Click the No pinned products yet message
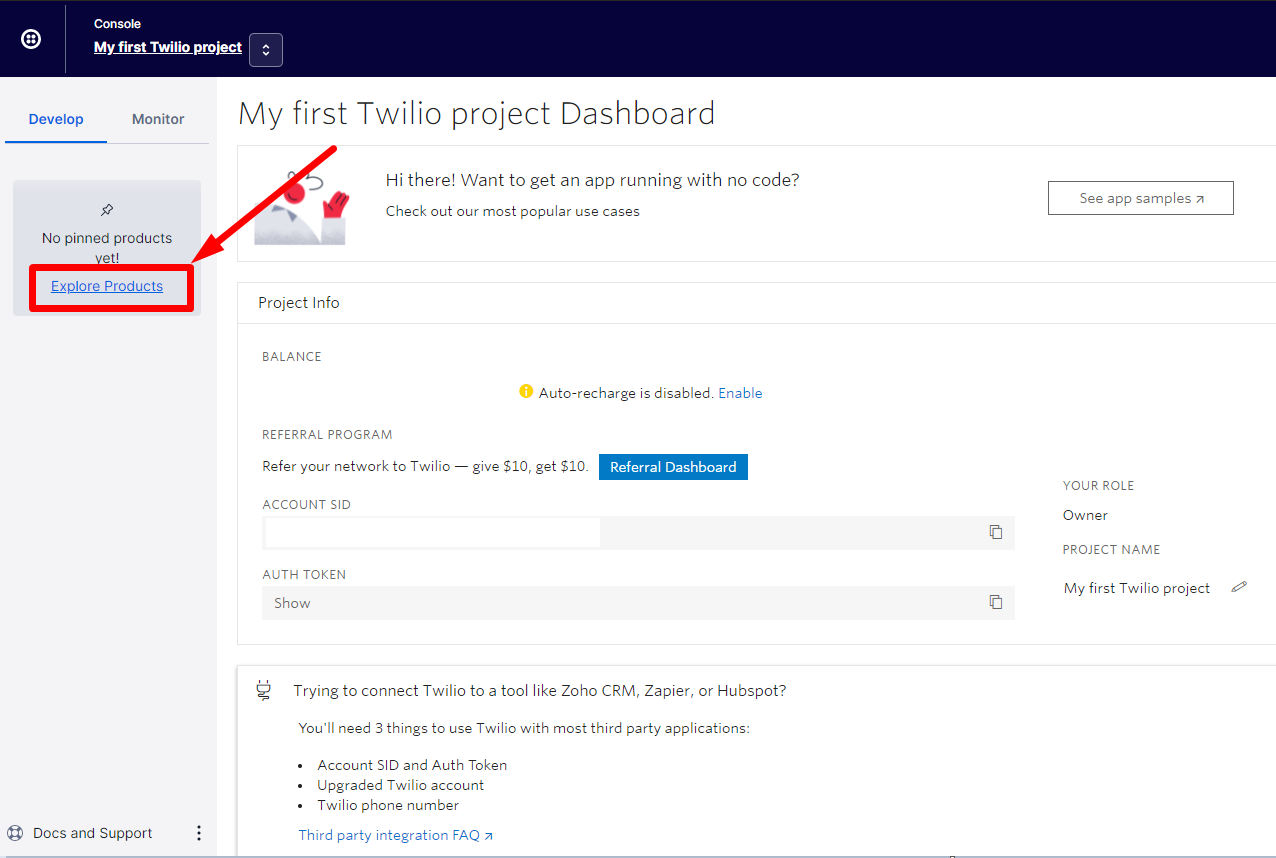Viewport: 1276px width, 858px height. (x=107, y=248)
